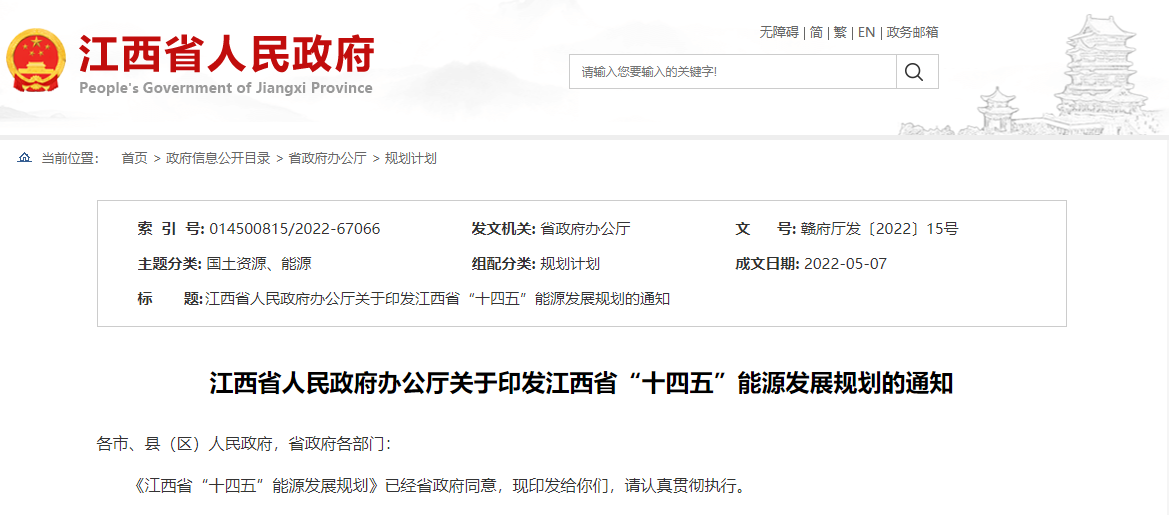The height and width of the screenshot is (515, 1169).
Task: Open 无障碍 accessibility link
Action: [779, 32]
